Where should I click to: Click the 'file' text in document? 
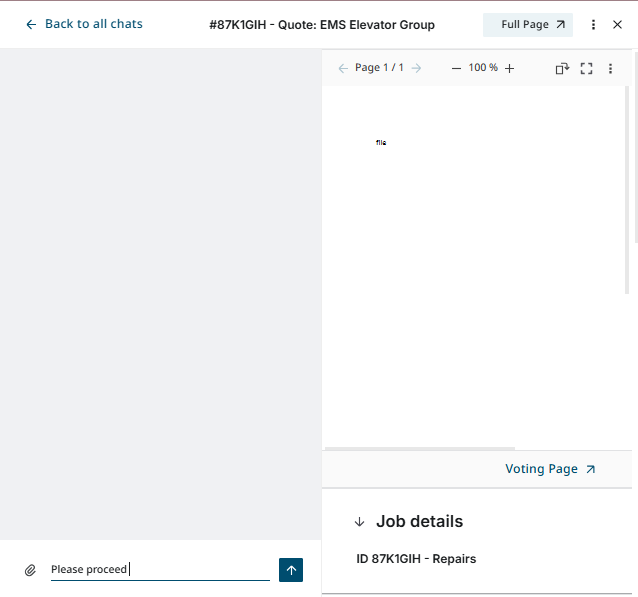pyautogui.click(x=381, y=143)
